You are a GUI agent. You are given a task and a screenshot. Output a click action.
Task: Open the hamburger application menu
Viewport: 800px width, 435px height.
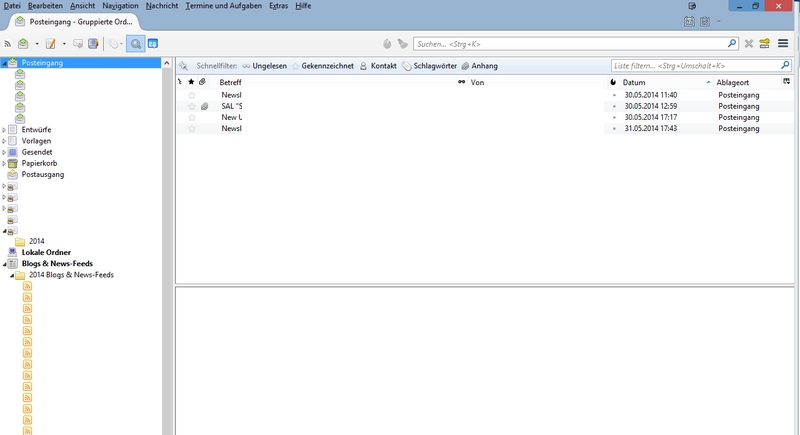tap(783, 44)
